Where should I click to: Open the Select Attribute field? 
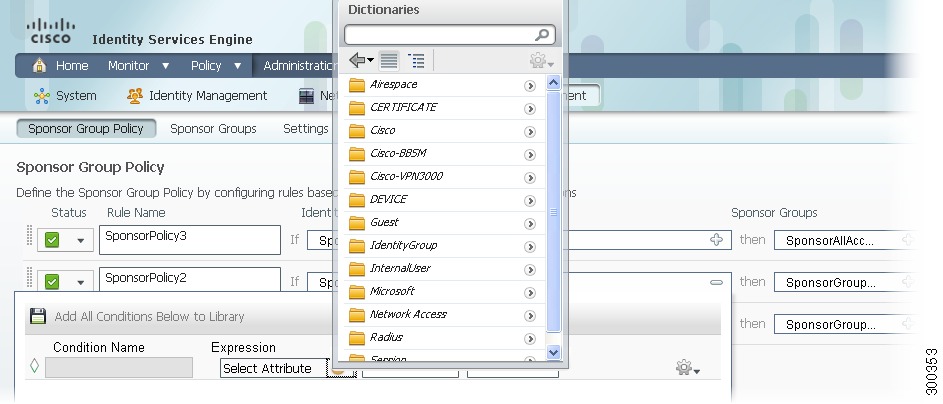(273, 369)
